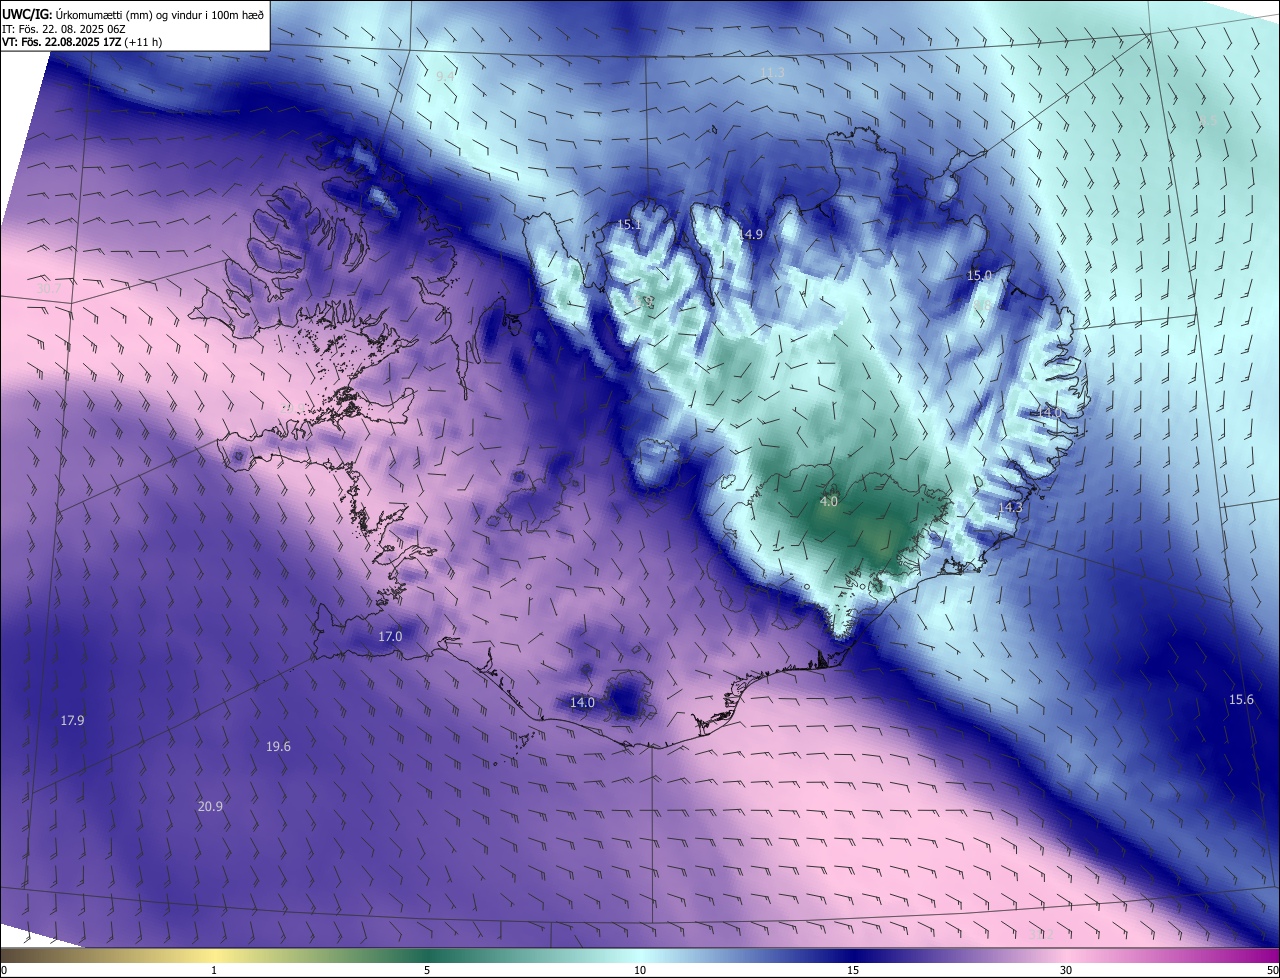Image resolution: width=1280 pixels, height=978 pixels.
Task: Select the 20.9 value label on the map
Action: [x=210, y=807]
